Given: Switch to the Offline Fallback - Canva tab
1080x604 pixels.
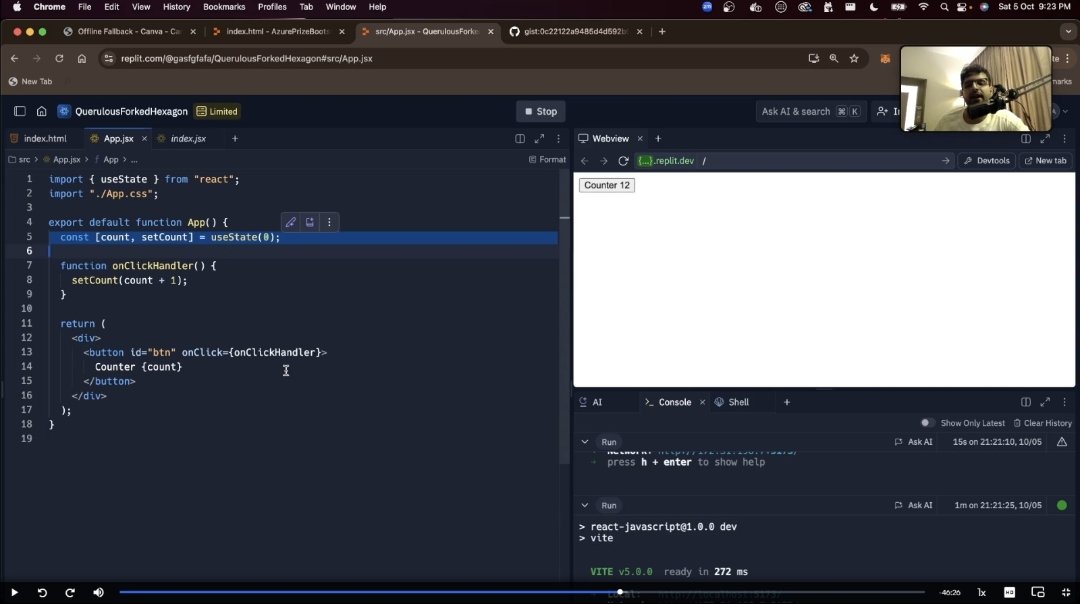Looking at the screenshot, I should point(128,32).
